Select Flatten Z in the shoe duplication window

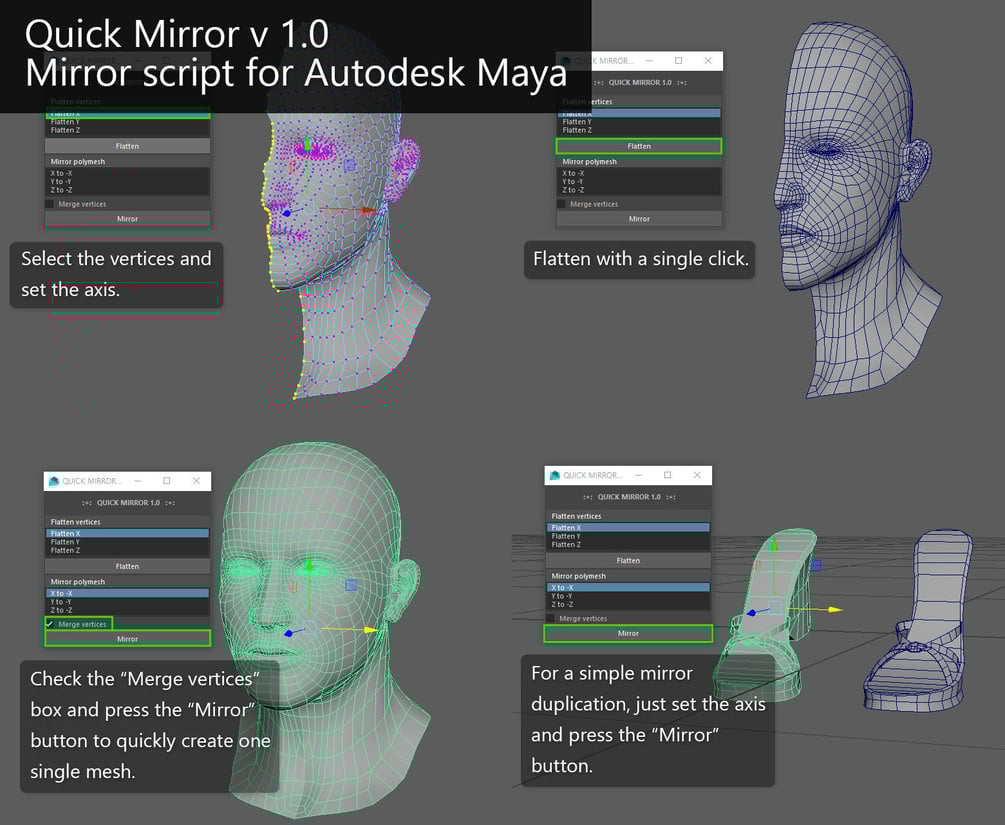click(x=627, y=544)
